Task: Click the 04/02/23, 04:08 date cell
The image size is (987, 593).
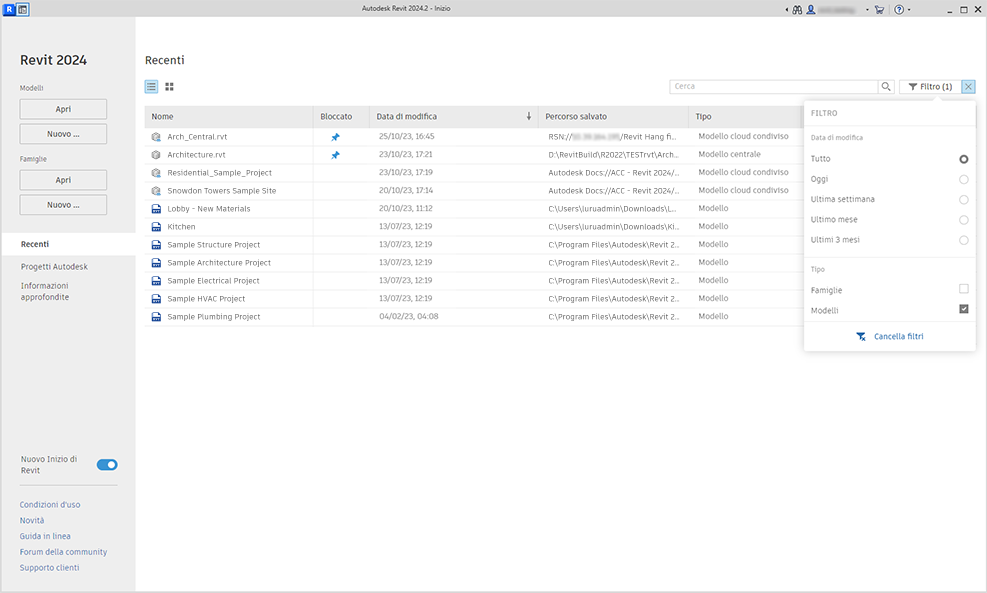Action: [409, 317]
